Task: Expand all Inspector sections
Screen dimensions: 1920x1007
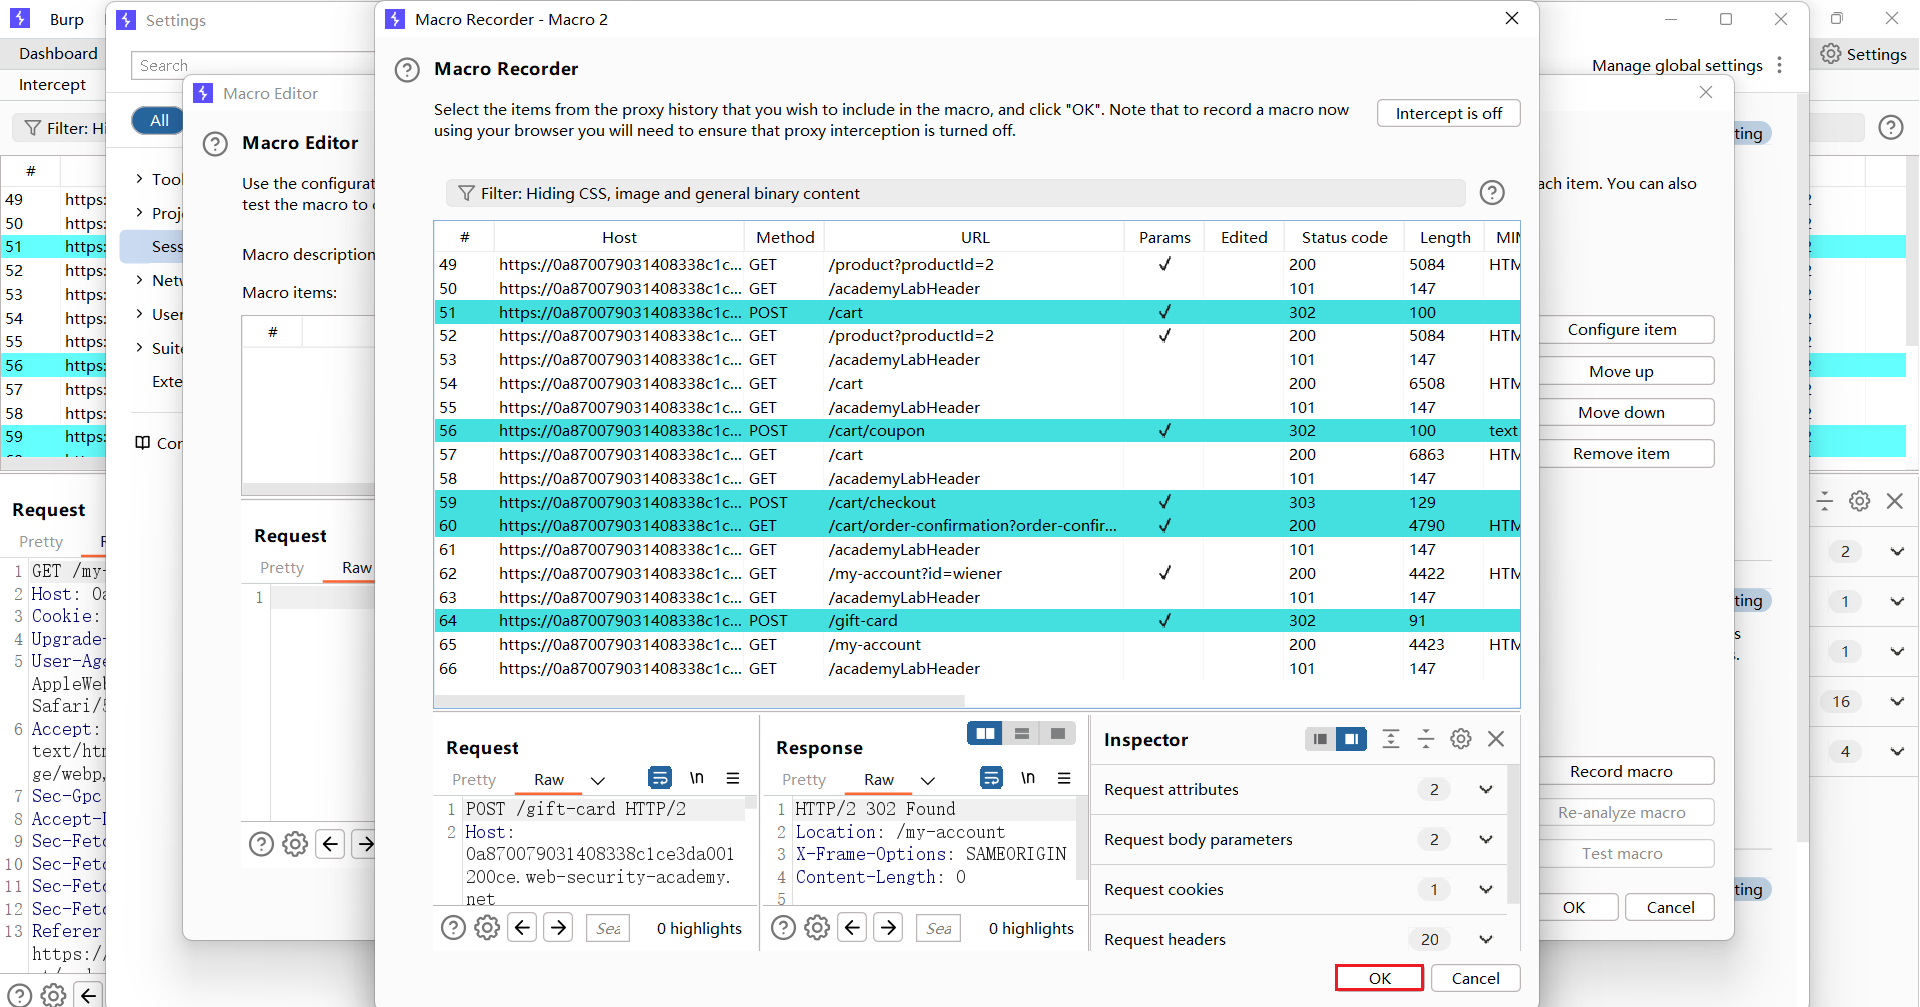Action: point(1391,739)
